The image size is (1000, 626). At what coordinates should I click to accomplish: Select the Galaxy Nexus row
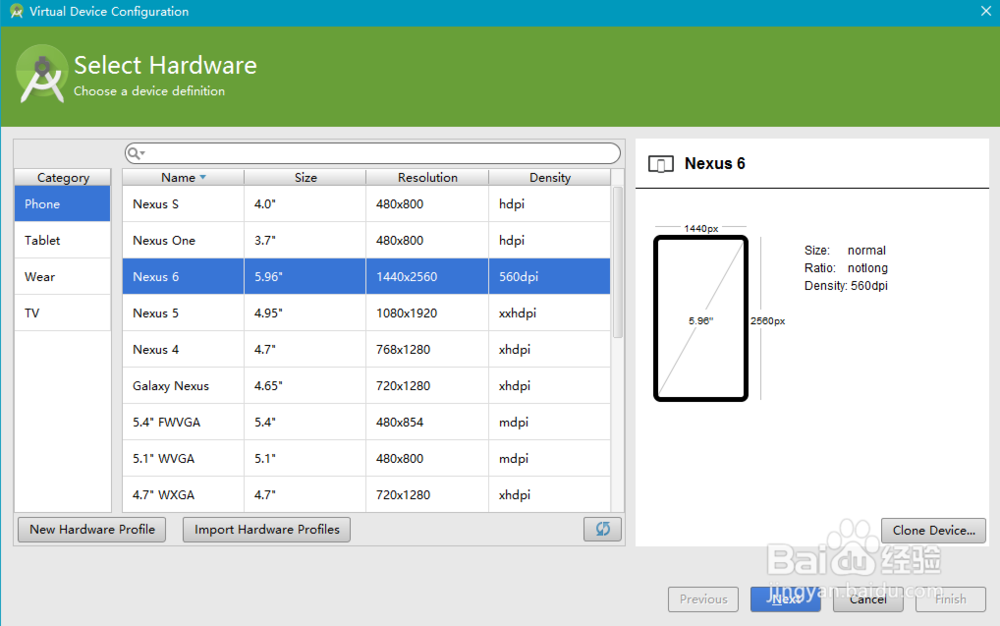(x=366, y=386)
